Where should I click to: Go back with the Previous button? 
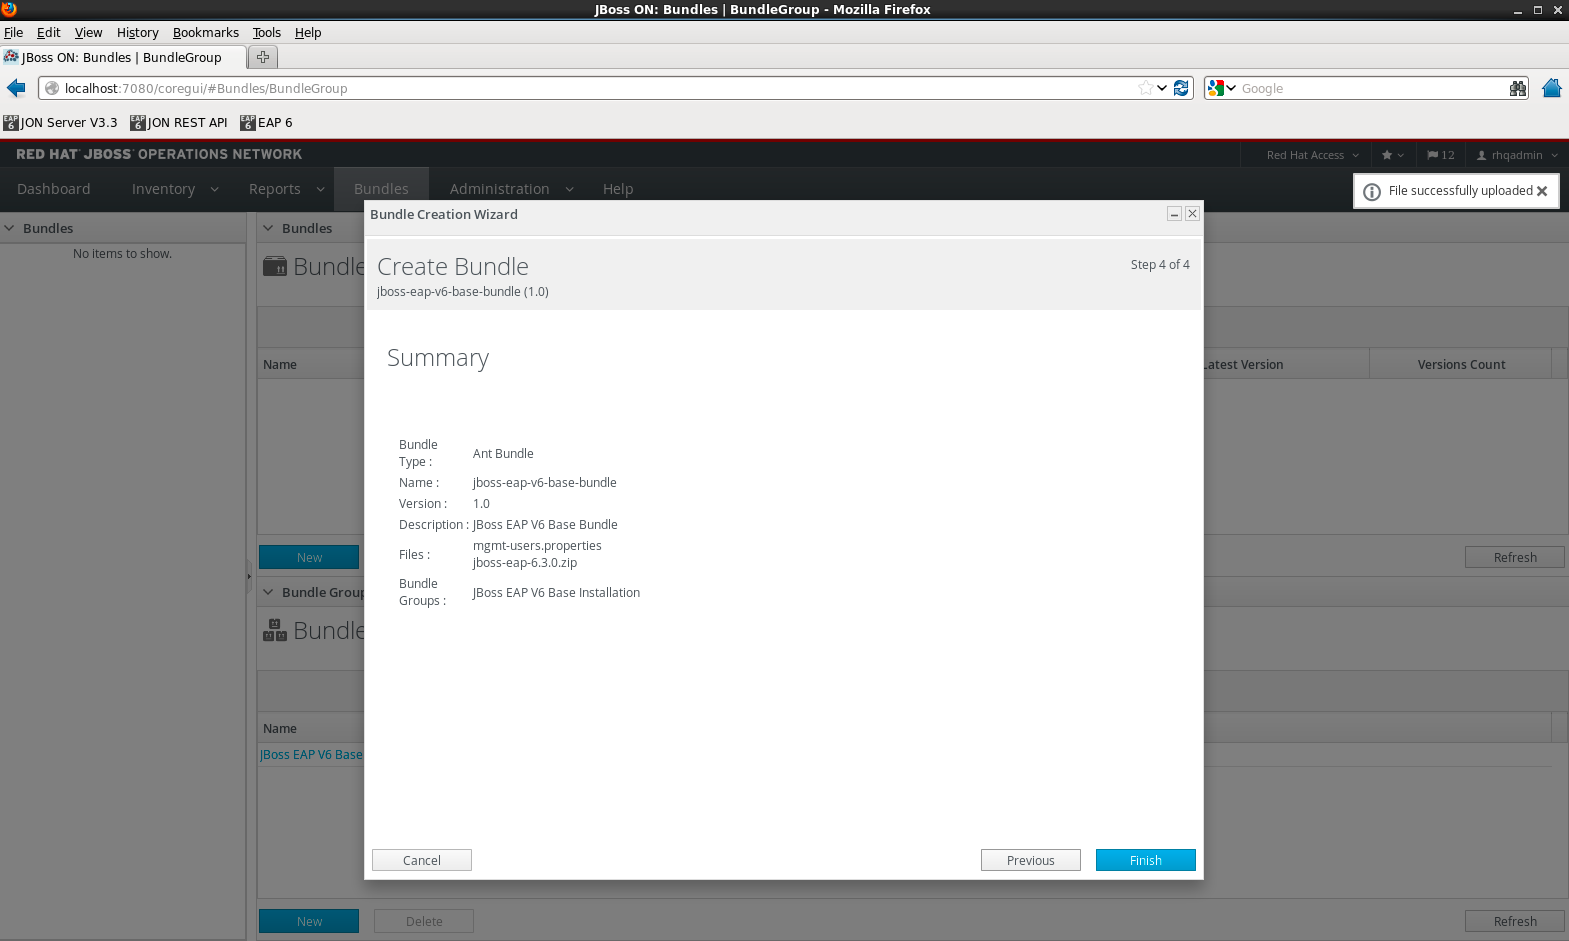[x=1031, y=860]
